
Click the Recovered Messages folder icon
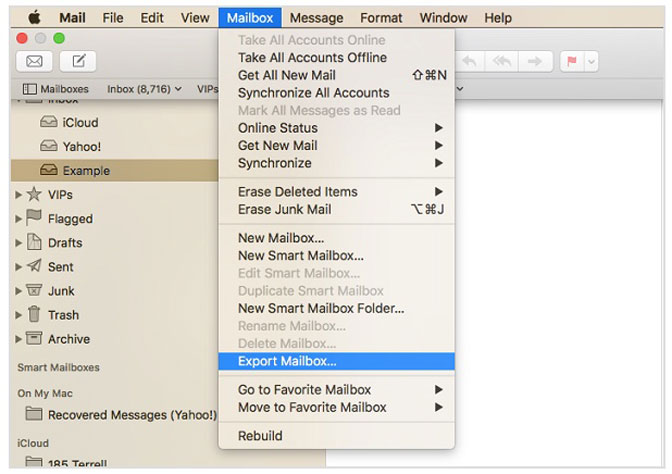tap(34, 414)
